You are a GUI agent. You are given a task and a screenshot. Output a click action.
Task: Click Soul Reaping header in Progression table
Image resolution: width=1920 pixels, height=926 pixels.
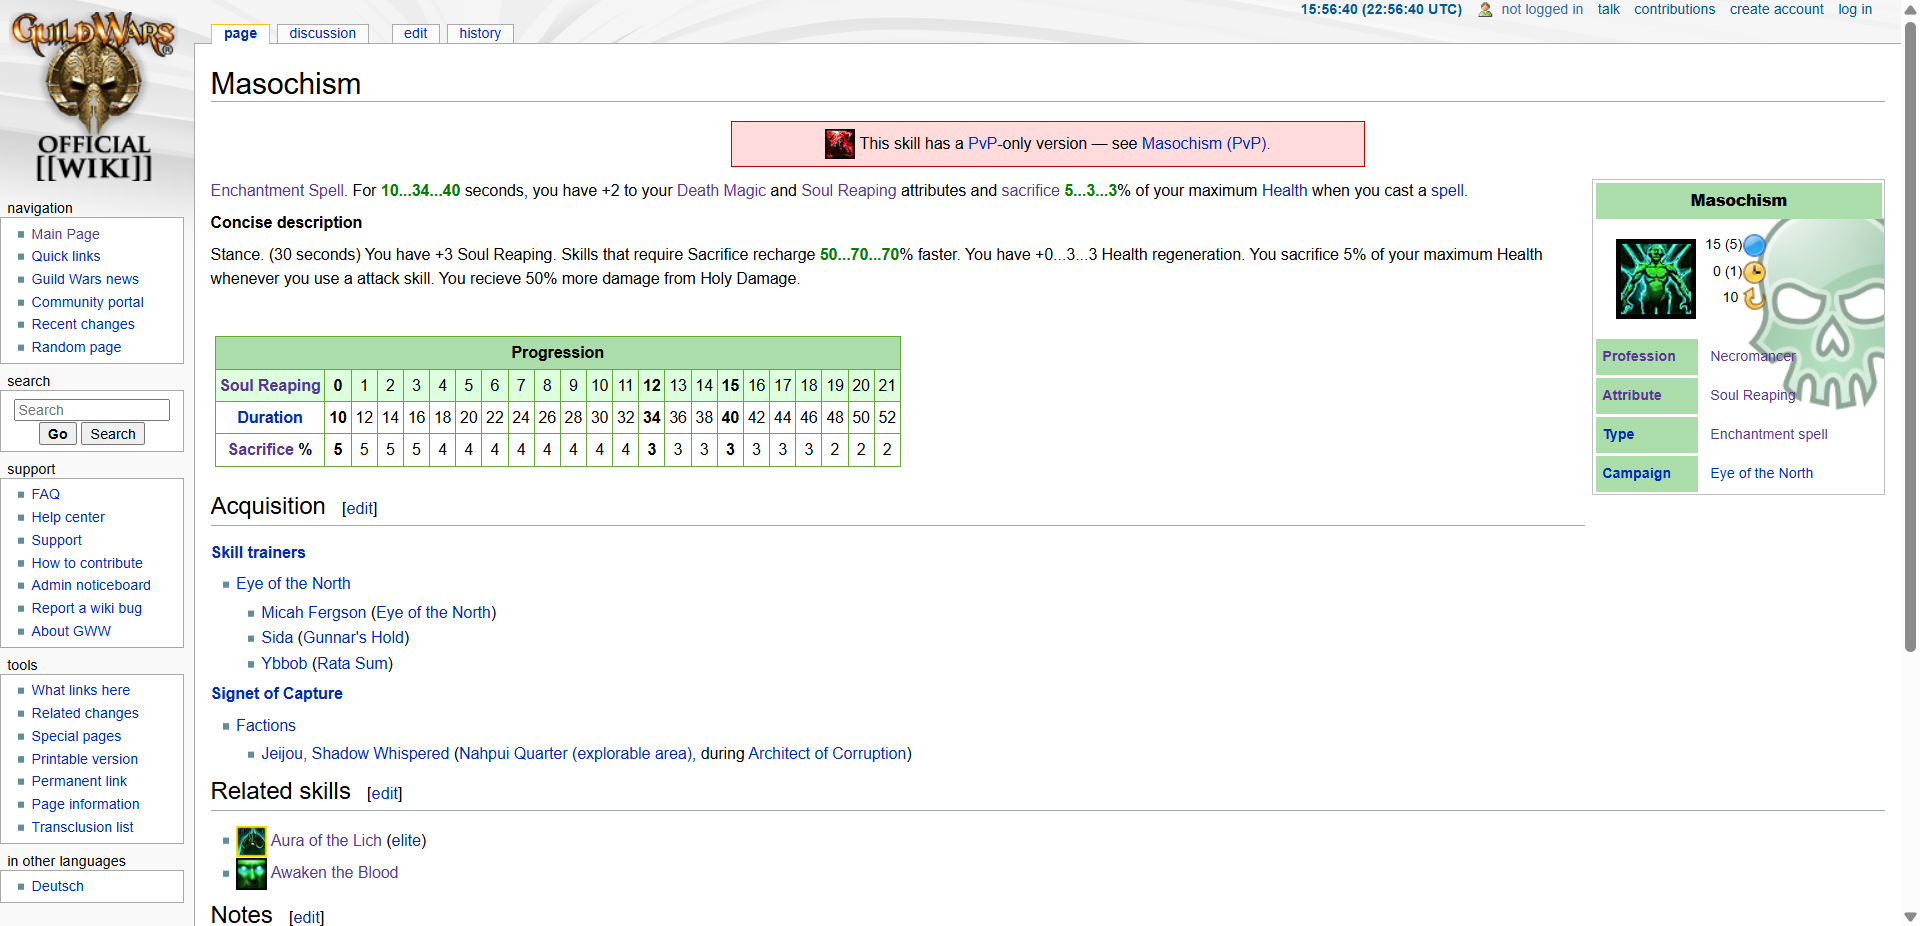click(270, 385)
